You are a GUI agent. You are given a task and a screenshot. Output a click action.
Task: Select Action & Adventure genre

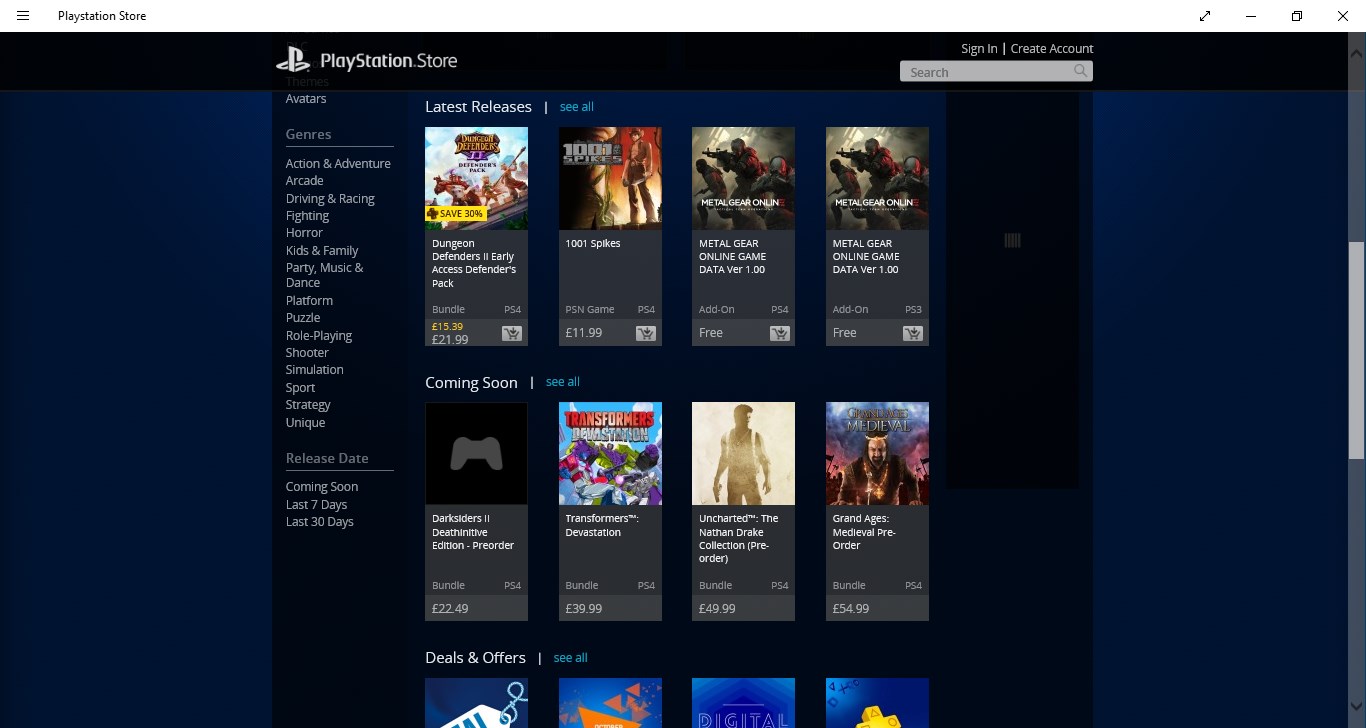pyautogui.click(x=338, y=163)
